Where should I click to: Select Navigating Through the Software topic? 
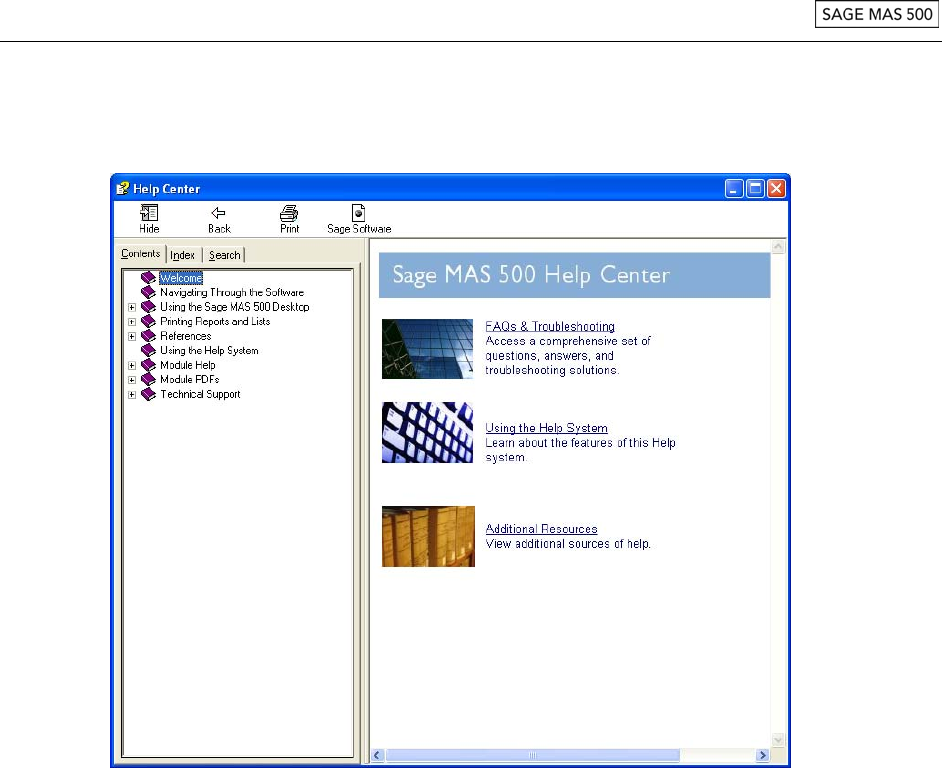tap(232, 292)
